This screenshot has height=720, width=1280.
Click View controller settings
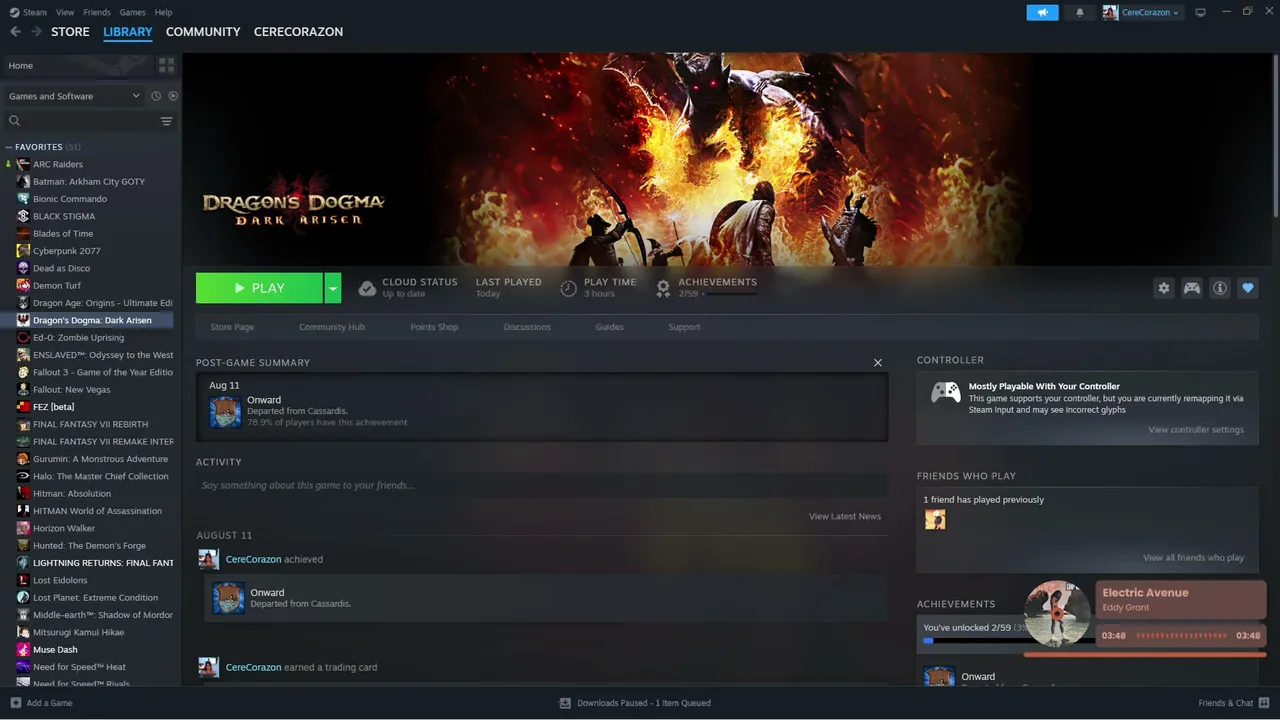pyautogui.click(x=1196, y=430)
